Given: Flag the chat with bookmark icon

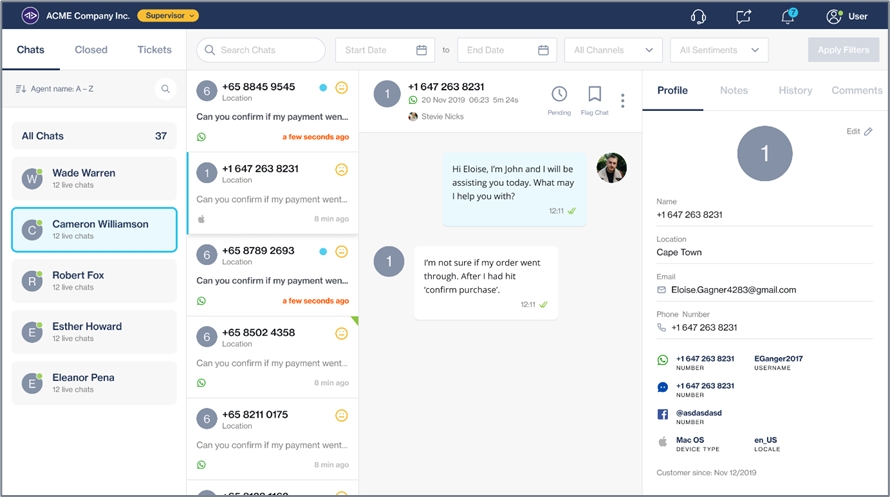Looking at the screenshot, I should pos(594,94).
